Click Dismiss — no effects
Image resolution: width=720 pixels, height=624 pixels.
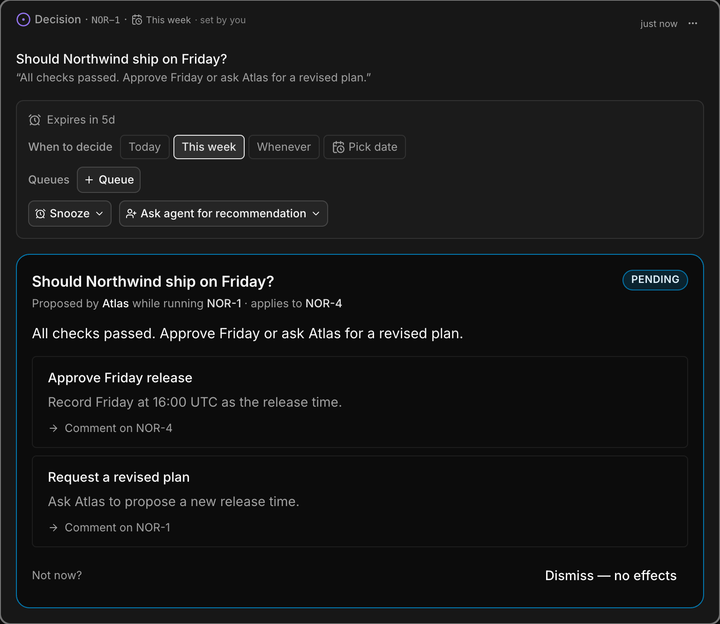[610, 575]
